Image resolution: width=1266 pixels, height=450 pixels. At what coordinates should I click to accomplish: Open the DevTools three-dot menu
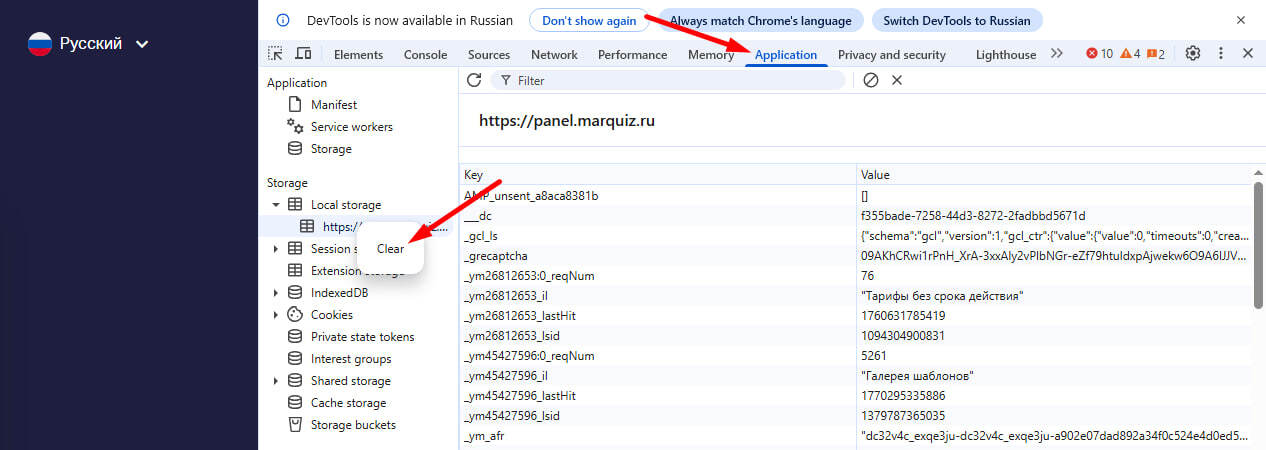click(x=1221, y=54)
